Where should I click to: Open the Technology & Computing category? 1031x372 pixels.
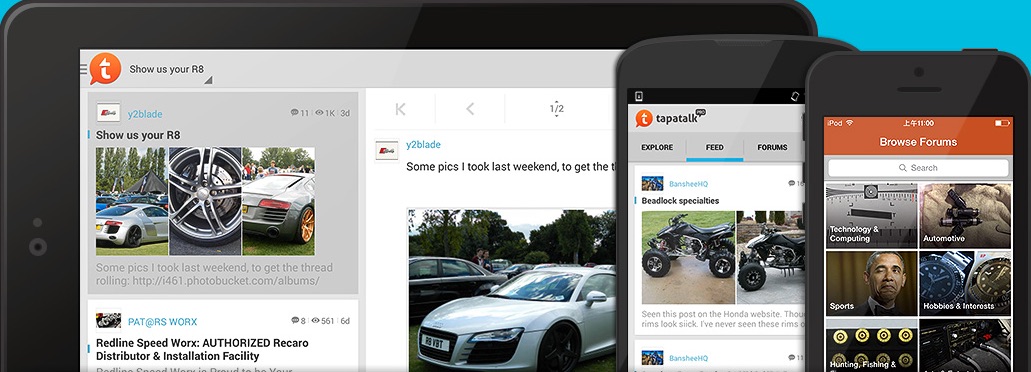871,216
